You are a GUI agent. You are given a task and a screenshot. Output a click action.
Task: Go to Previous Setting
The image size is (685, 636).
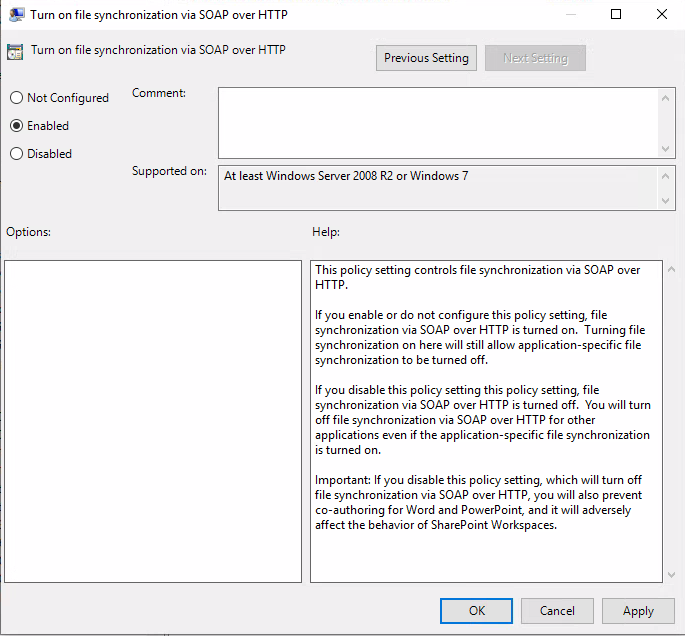426,58
